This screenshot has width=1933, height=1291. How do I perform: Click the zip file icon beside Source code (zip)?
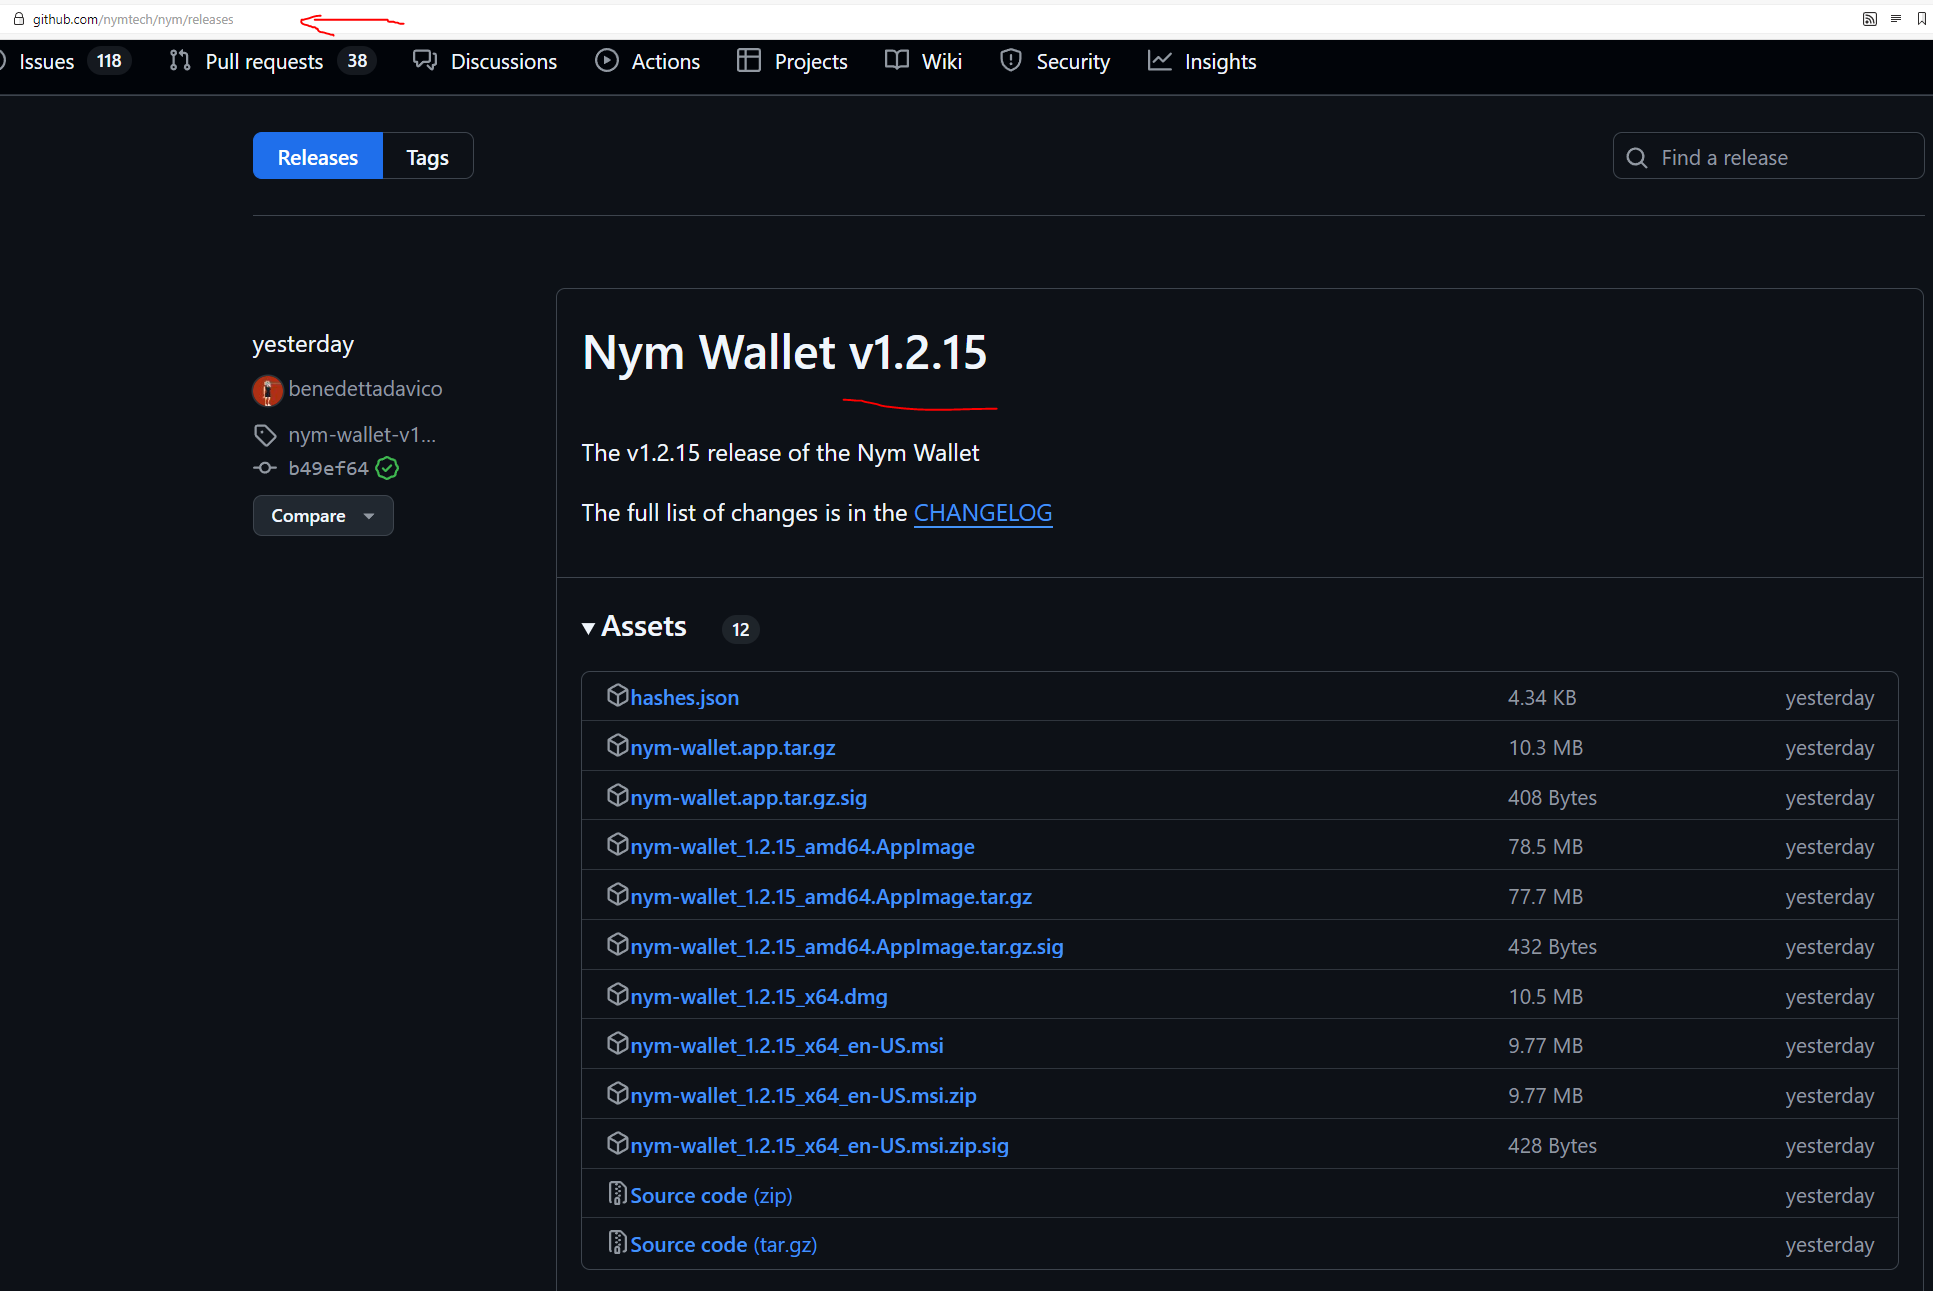pyautogui.click(x=618, y=1193)
